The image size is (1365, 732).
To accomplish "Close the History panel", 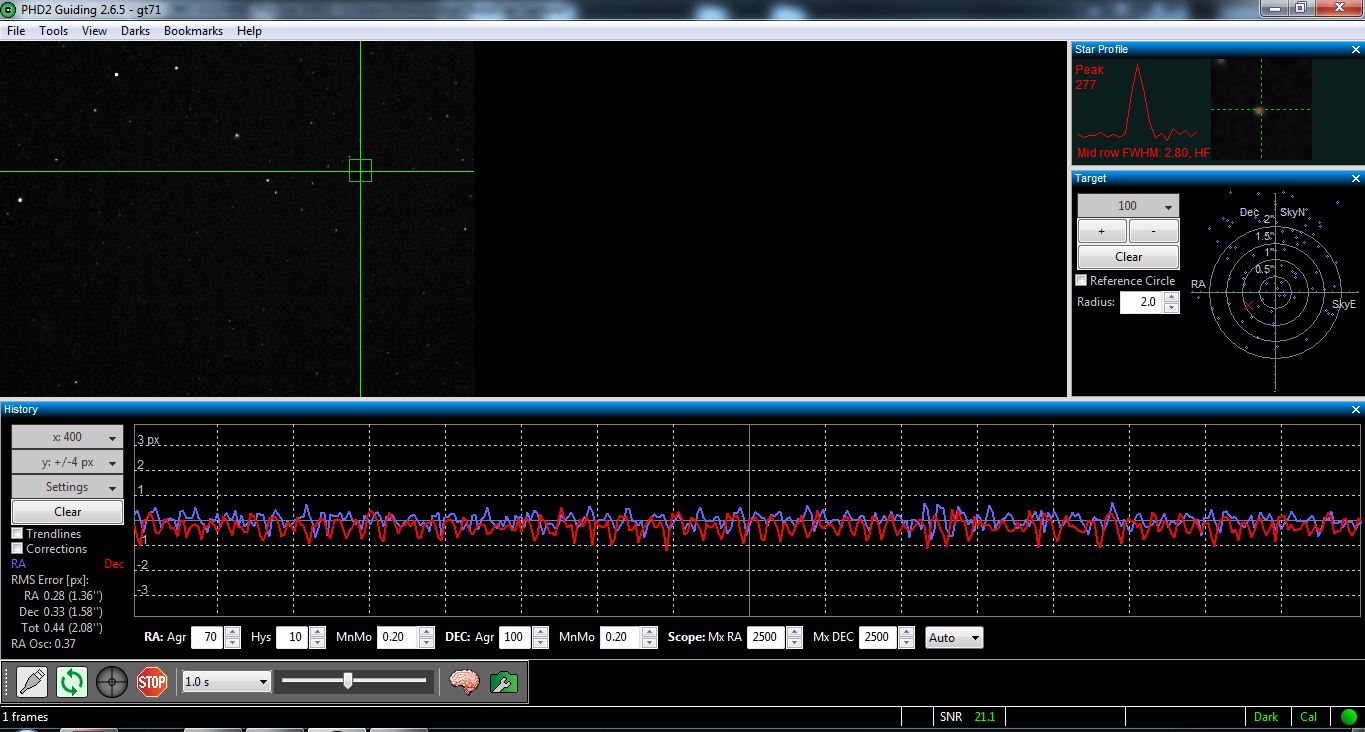I will (1356, 410).
